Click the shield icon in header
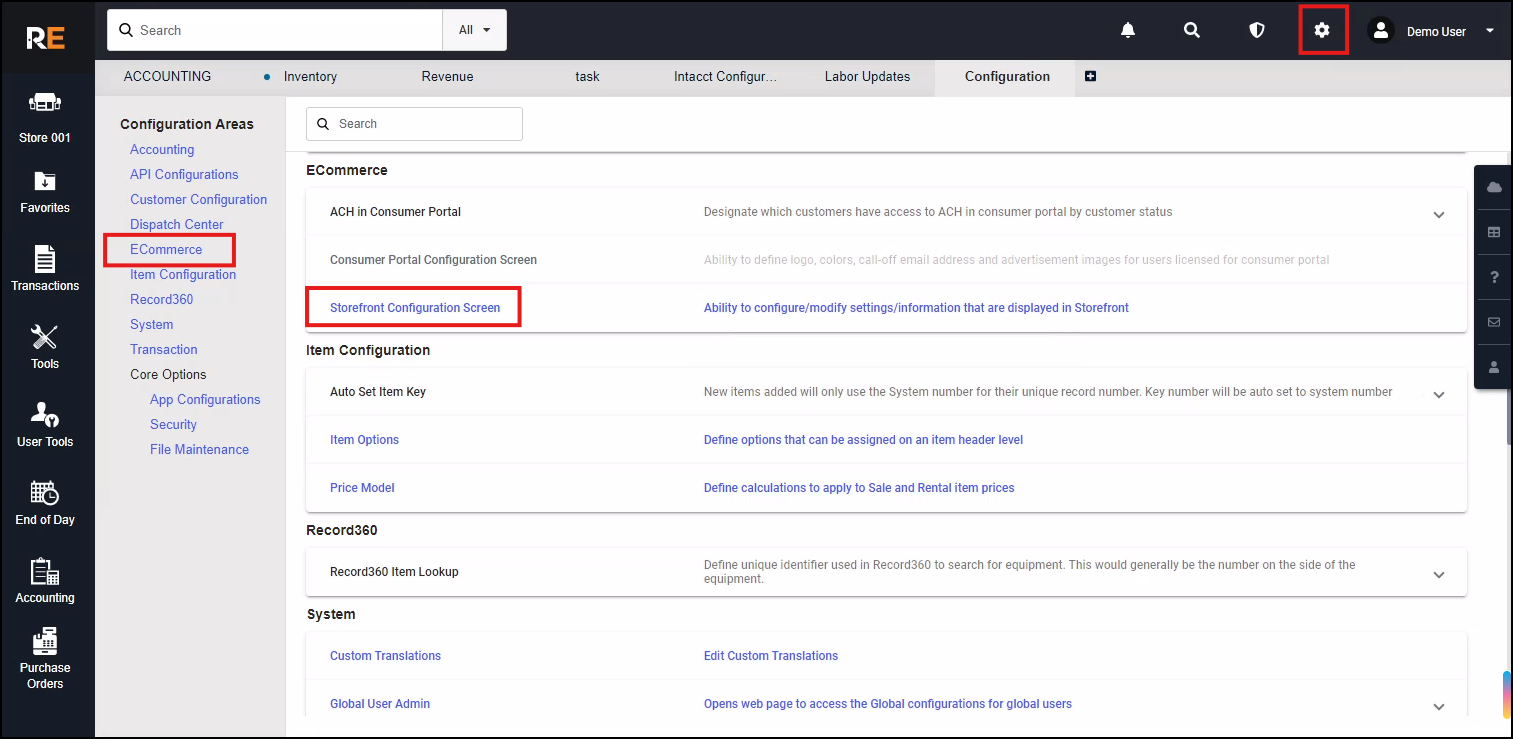1513x739 pixels. coord(1257,31)
